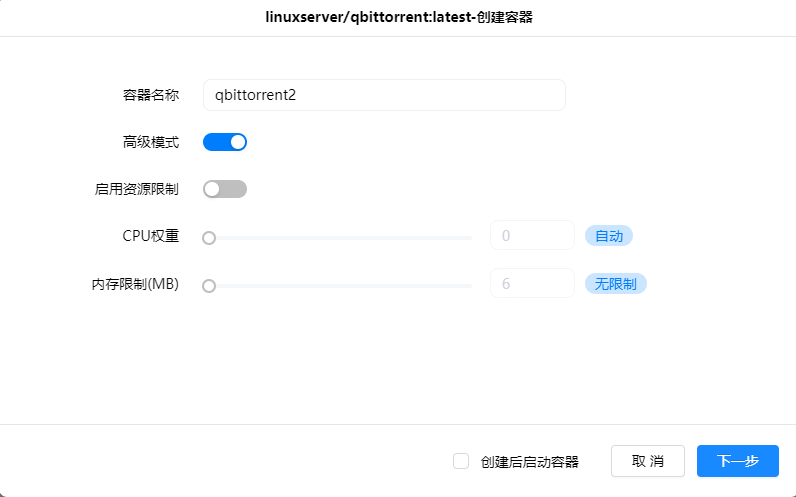Click the 容器名称 field label
The image size is (796, 497).
point(144,95)
